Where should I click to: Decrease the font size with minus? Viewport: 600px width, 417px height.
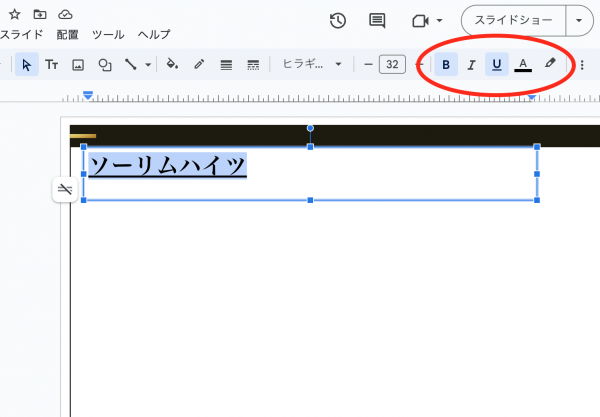tap(368, 65)
